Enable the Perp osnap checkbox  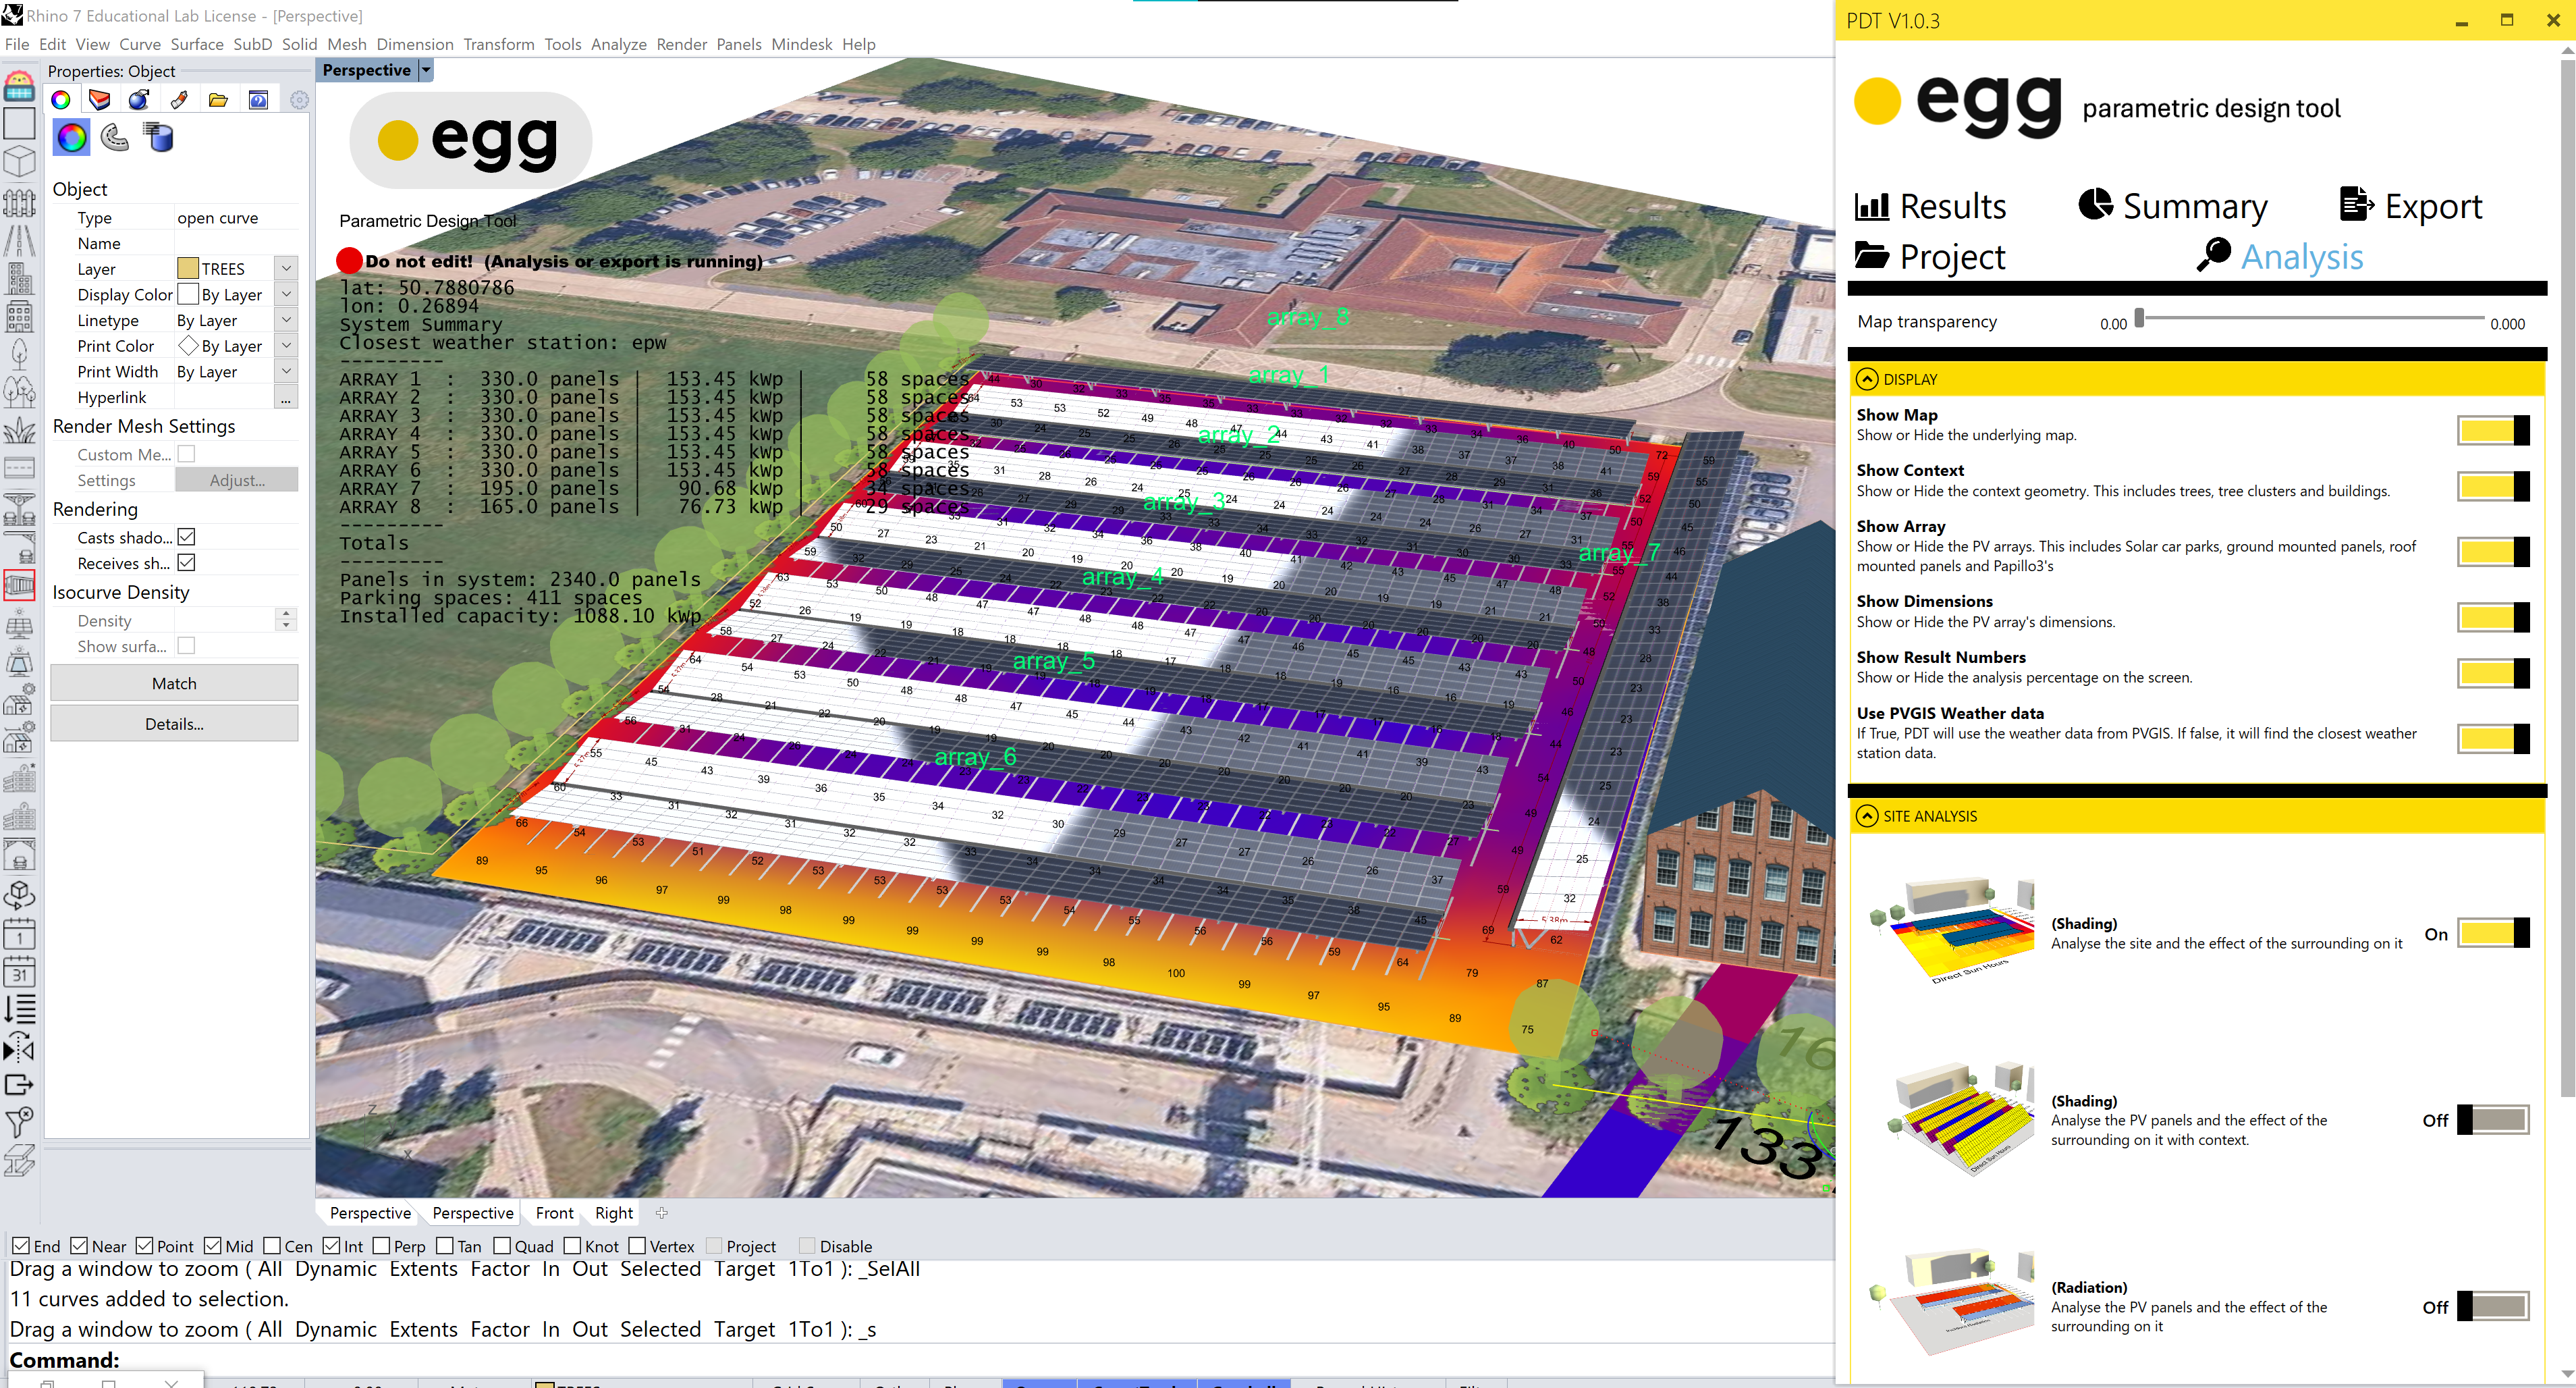click(382, 1246)
